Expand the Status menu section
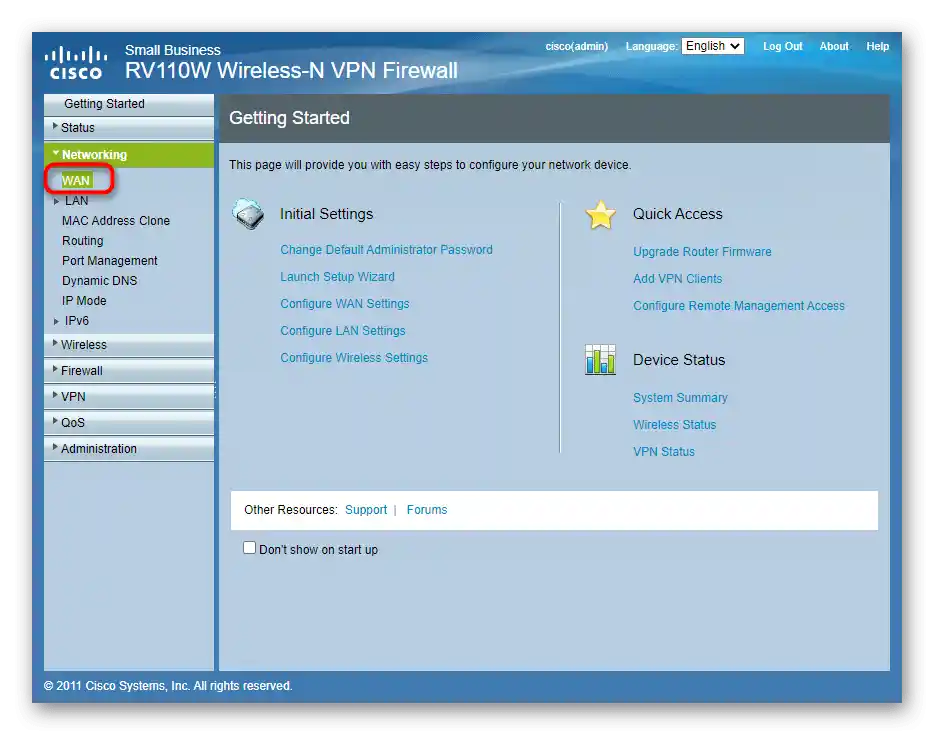934x735 pixels. coord(129,127)
